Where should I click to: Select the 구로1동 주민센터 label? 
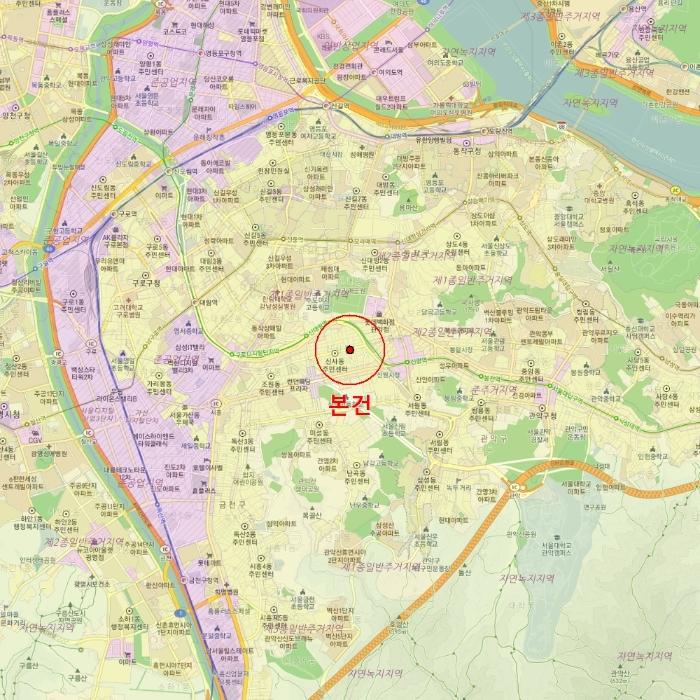coord(73,305)
